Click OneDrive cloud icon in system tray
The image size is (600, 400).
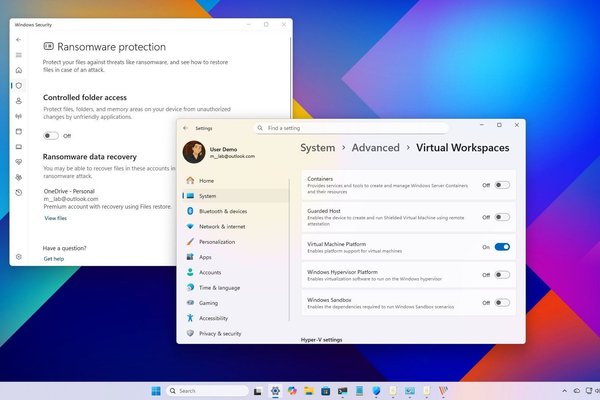pyautogui.click(x=577, y=391)
